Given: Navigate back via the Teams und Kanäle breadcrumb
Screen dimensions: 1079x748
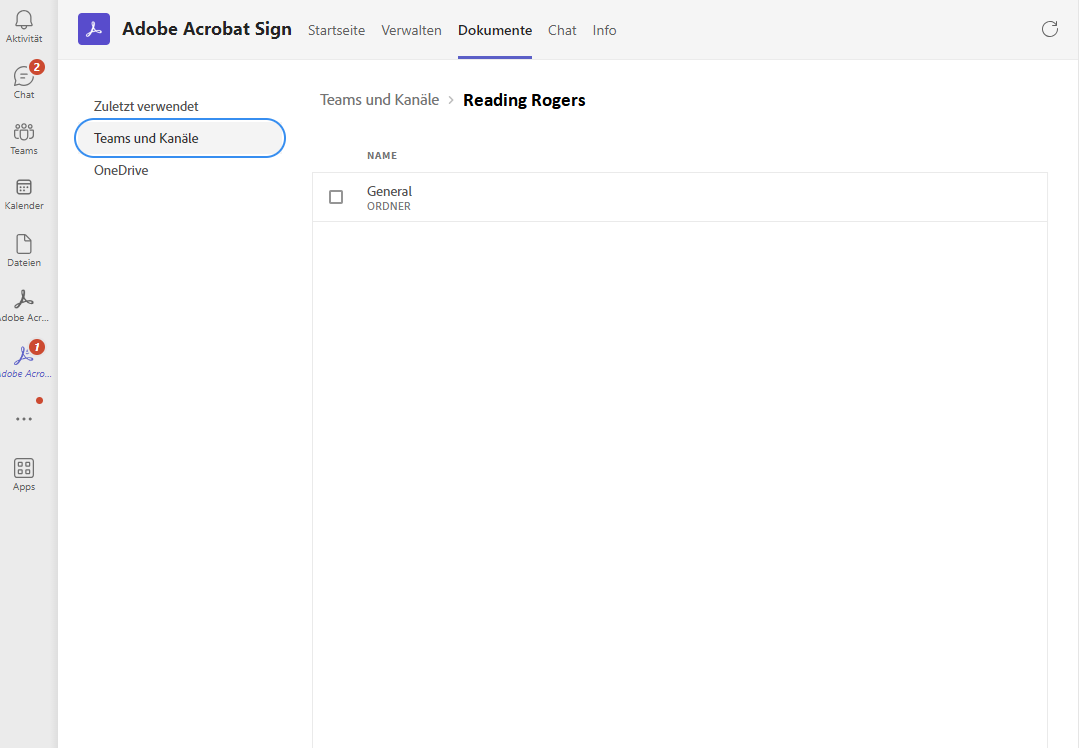Looking at the screenshot, I should [379, 99].
